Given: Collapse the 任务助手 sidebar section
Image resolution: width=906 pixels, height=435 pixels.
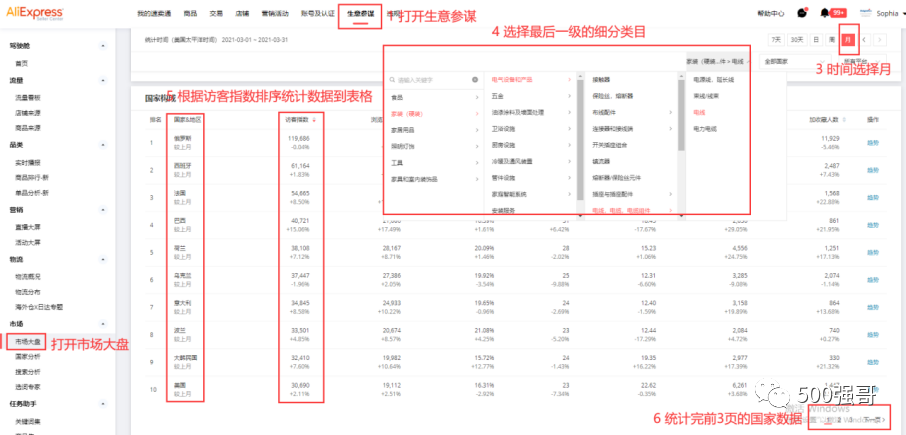Looking at the screenshot, I should tap(103, 404).
